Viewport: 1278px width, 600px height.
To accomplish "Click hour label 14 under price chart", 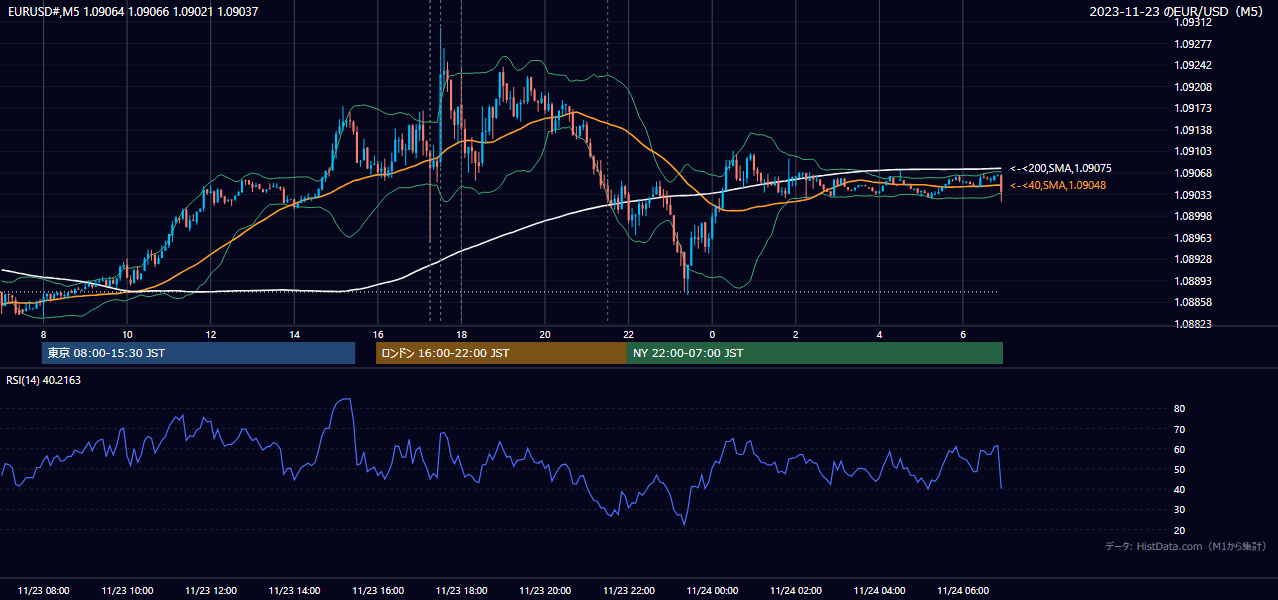I will [x=294, y=334].
